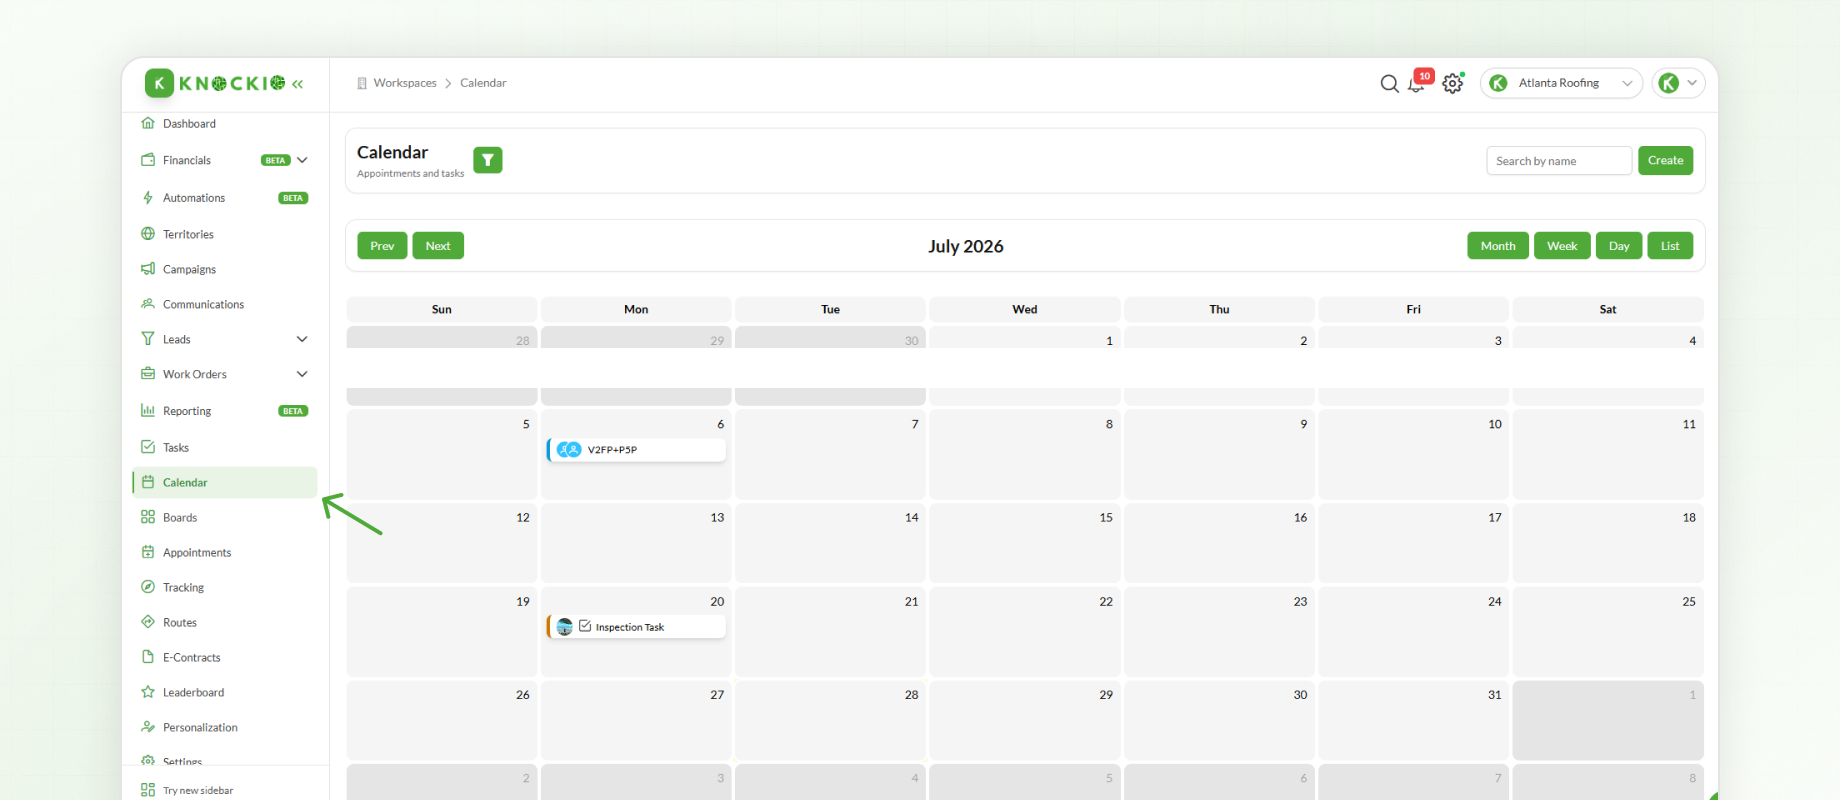Select day number 12 under Sun
Screen dimensions: 1840x800
click(523, 517)
